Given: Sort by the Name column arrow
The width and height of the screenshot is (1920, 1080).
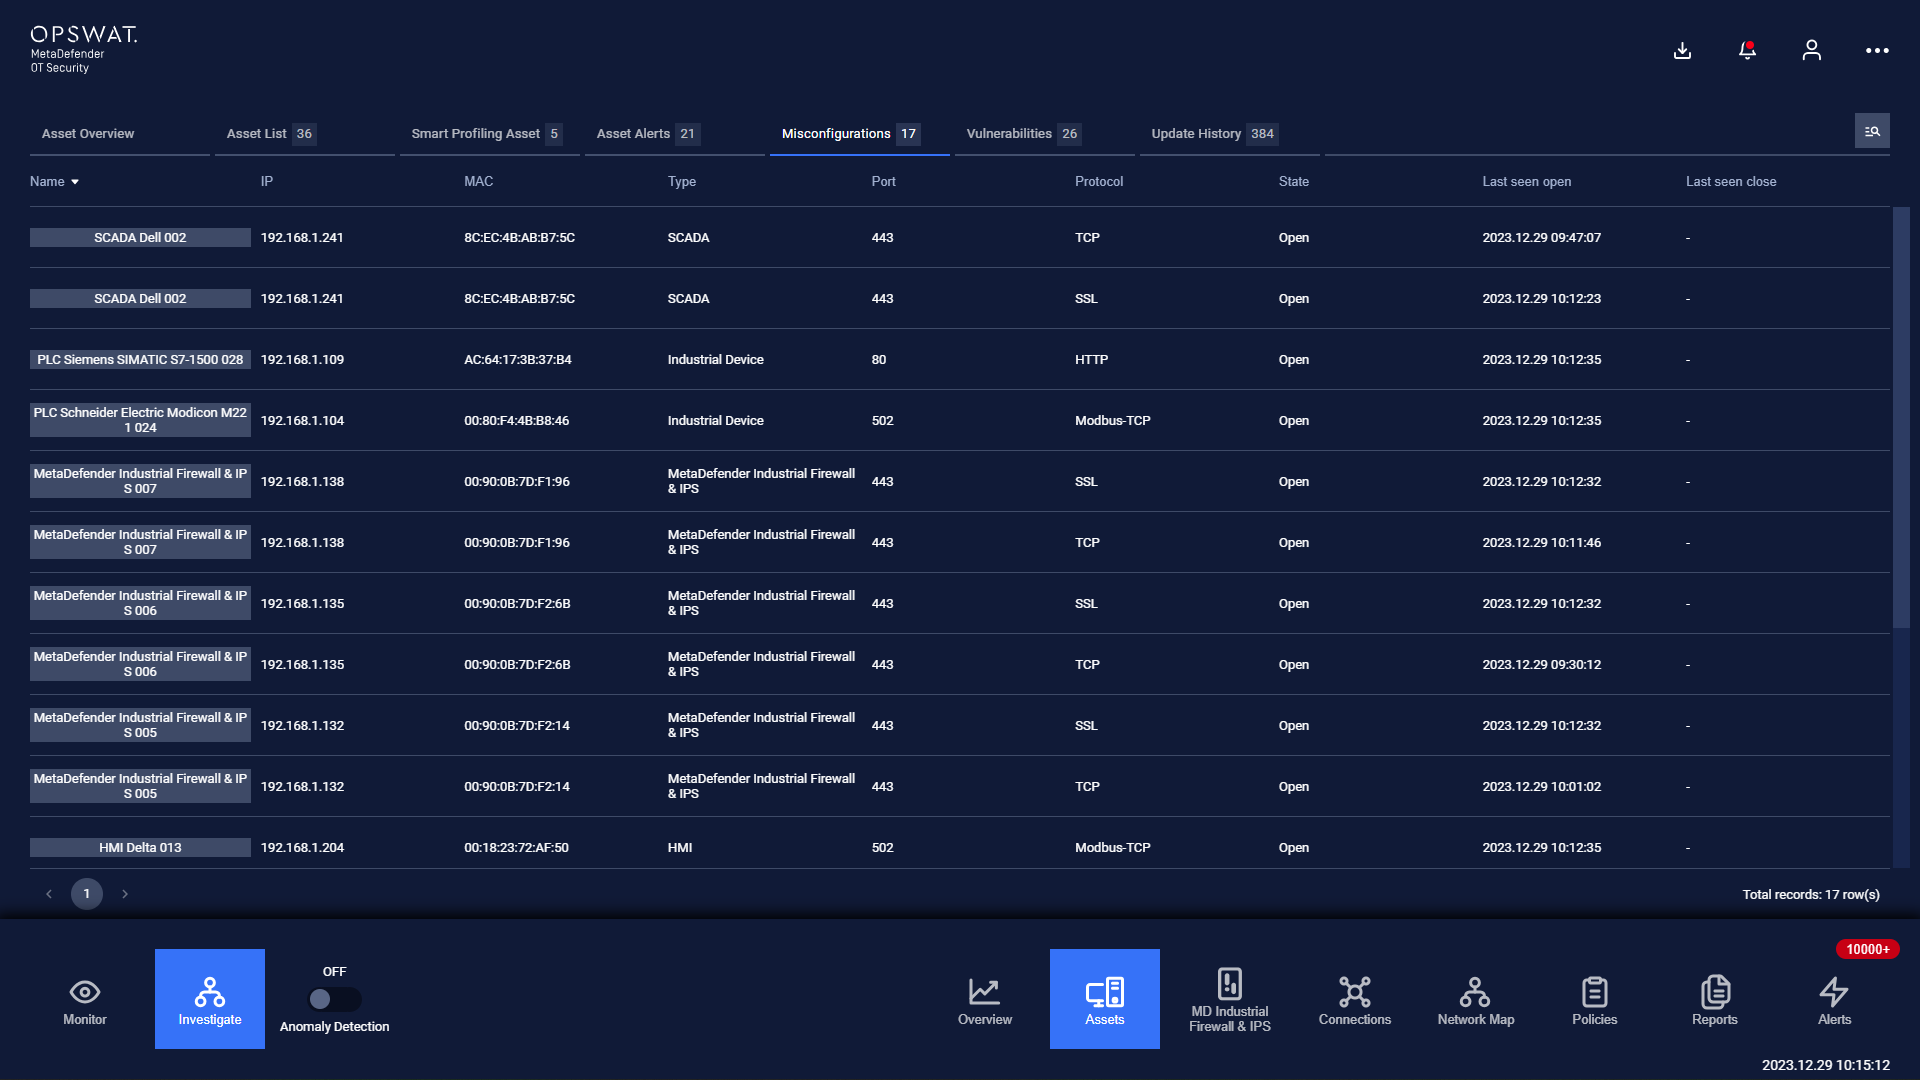Looking at the screenshot, I should tap(75, 182).
